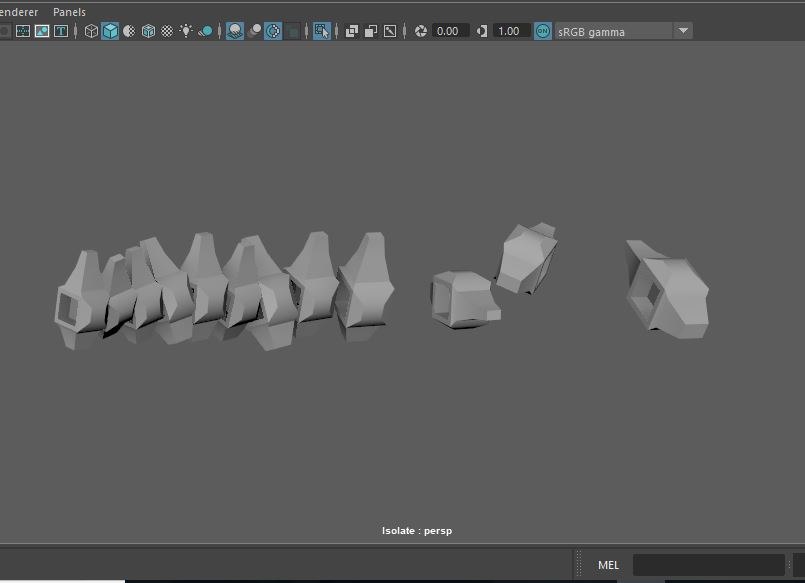
Task: Toggle wireframe on shaded display
Action: (x=148, y=30)
